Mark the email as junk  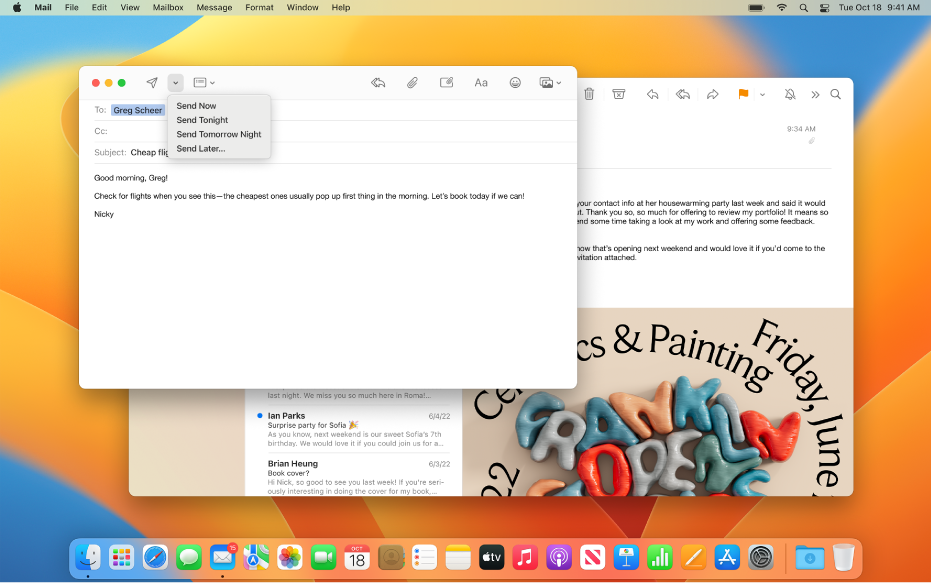[619, 94]
